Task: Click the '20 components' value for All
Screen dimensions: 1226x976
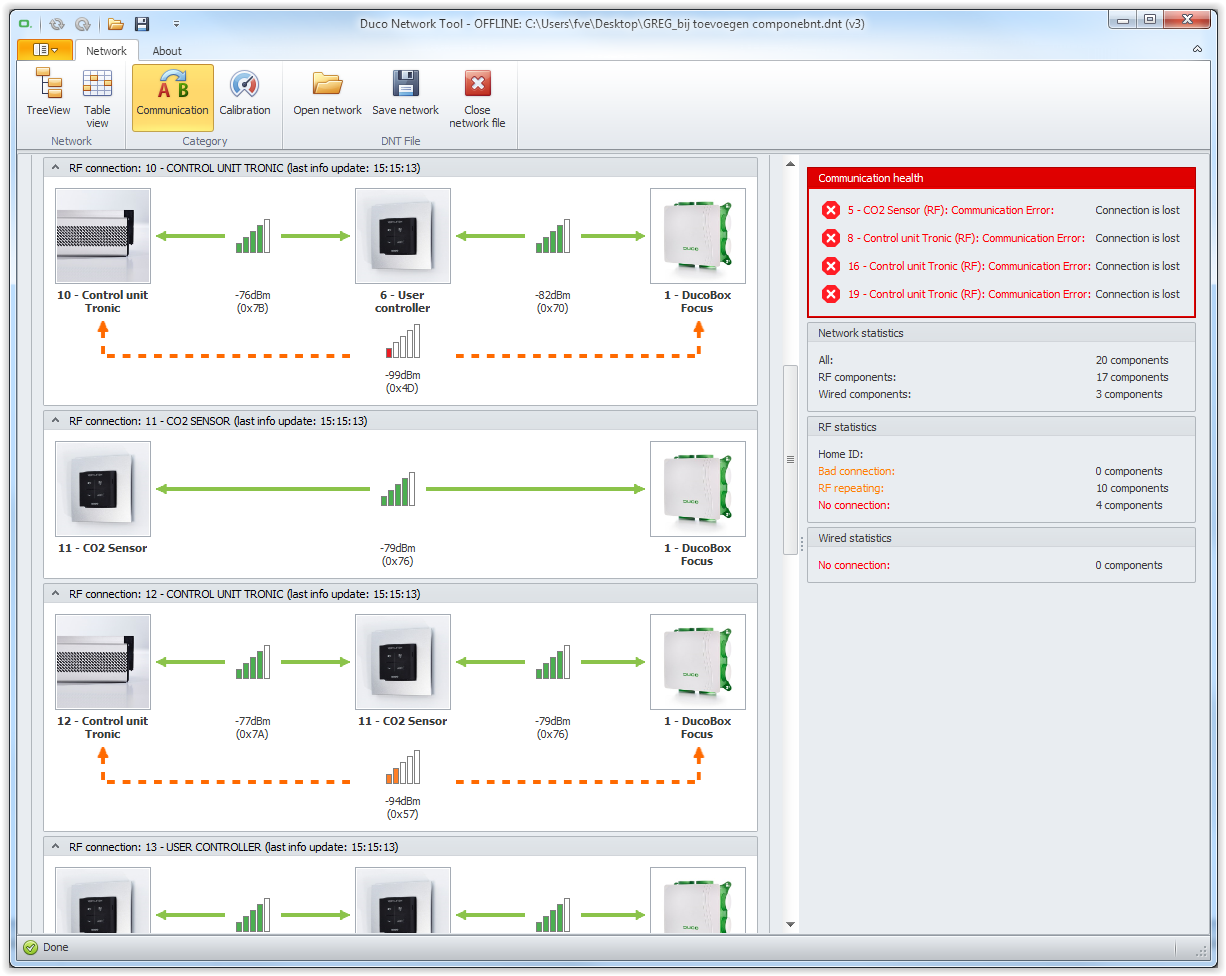Action: coord(1132,360)
